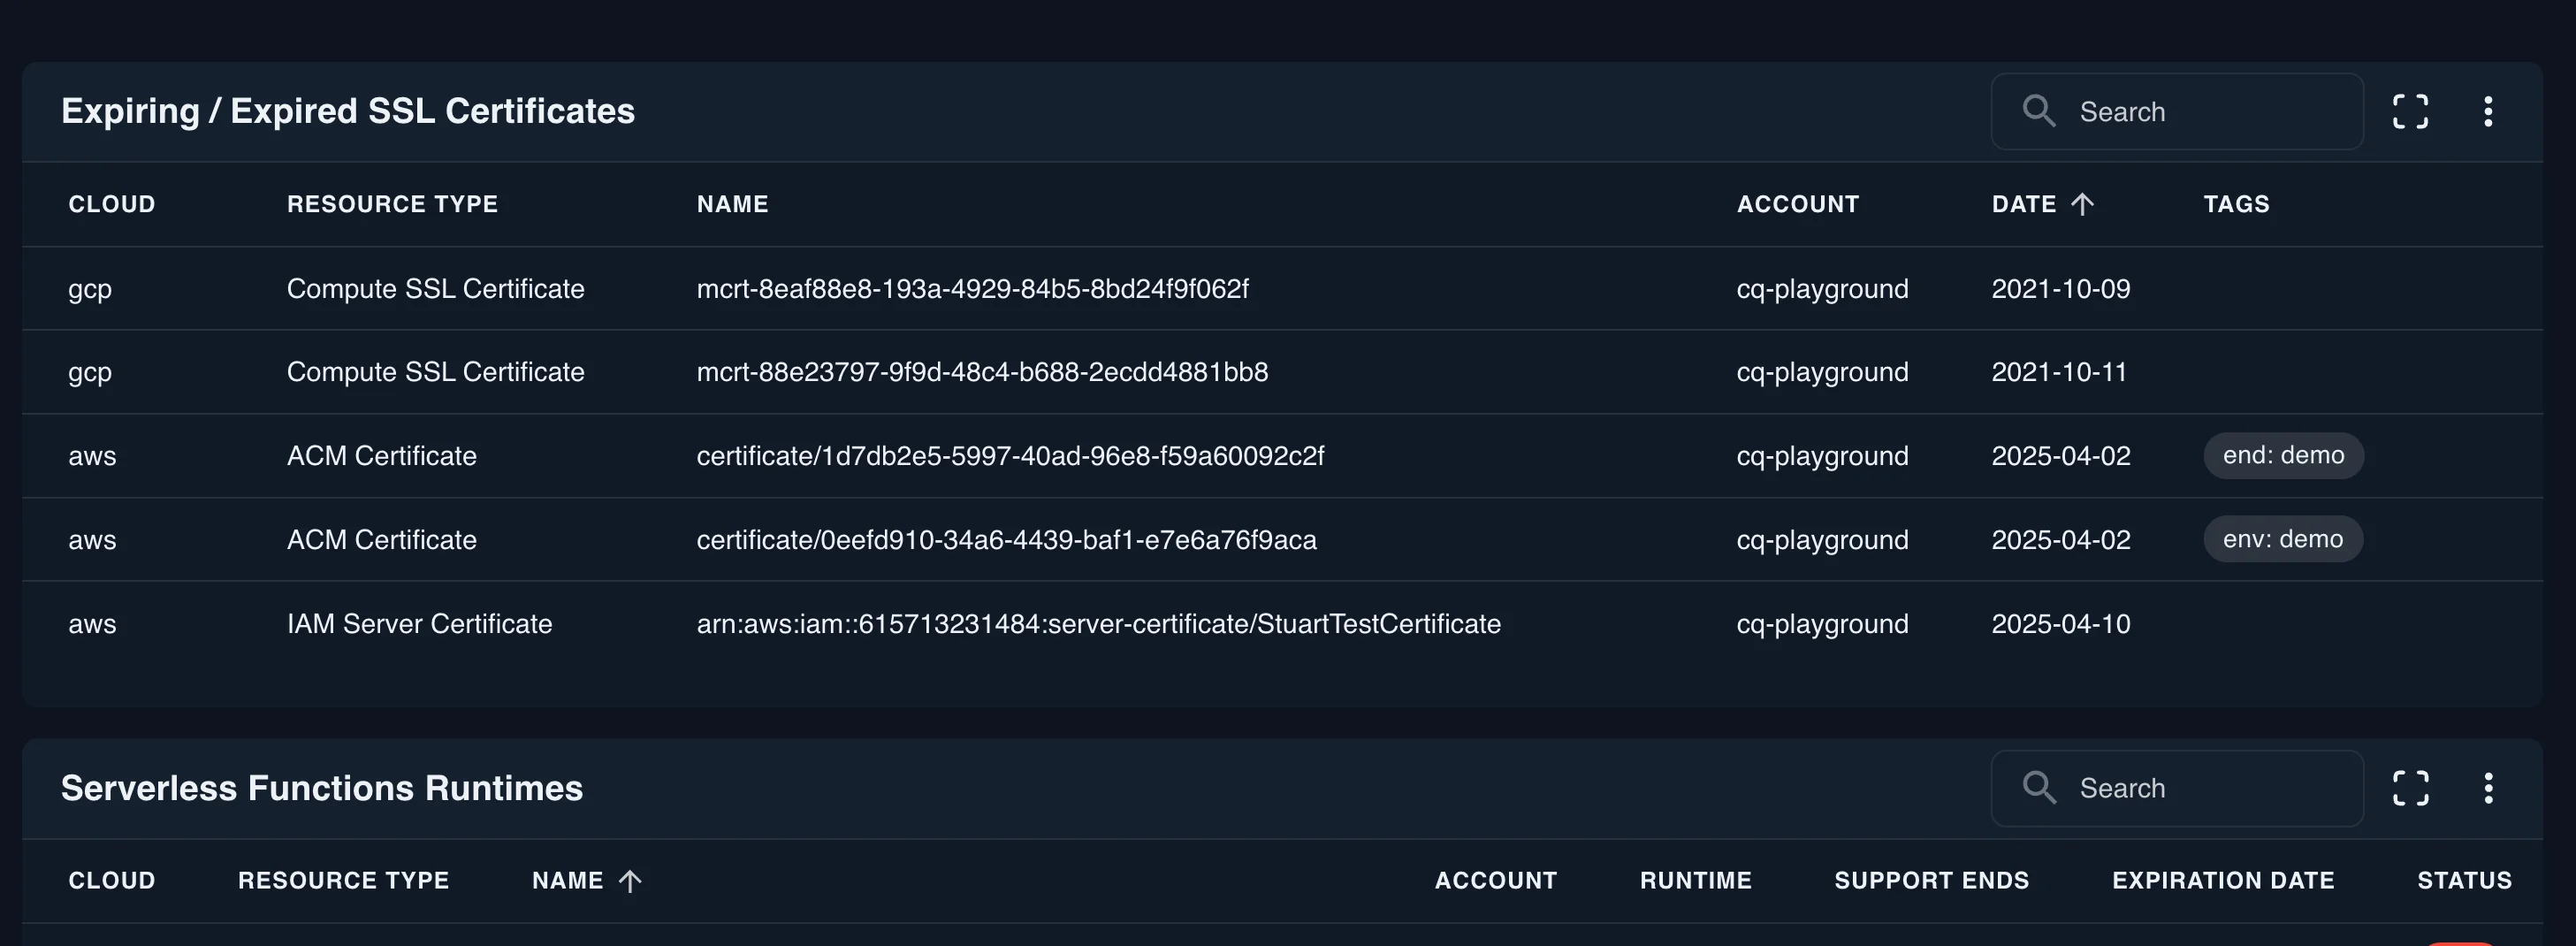
Task: Sort serverless functions by RUNTIME column
Action: pyautogui.click(x=1695, y=881)
